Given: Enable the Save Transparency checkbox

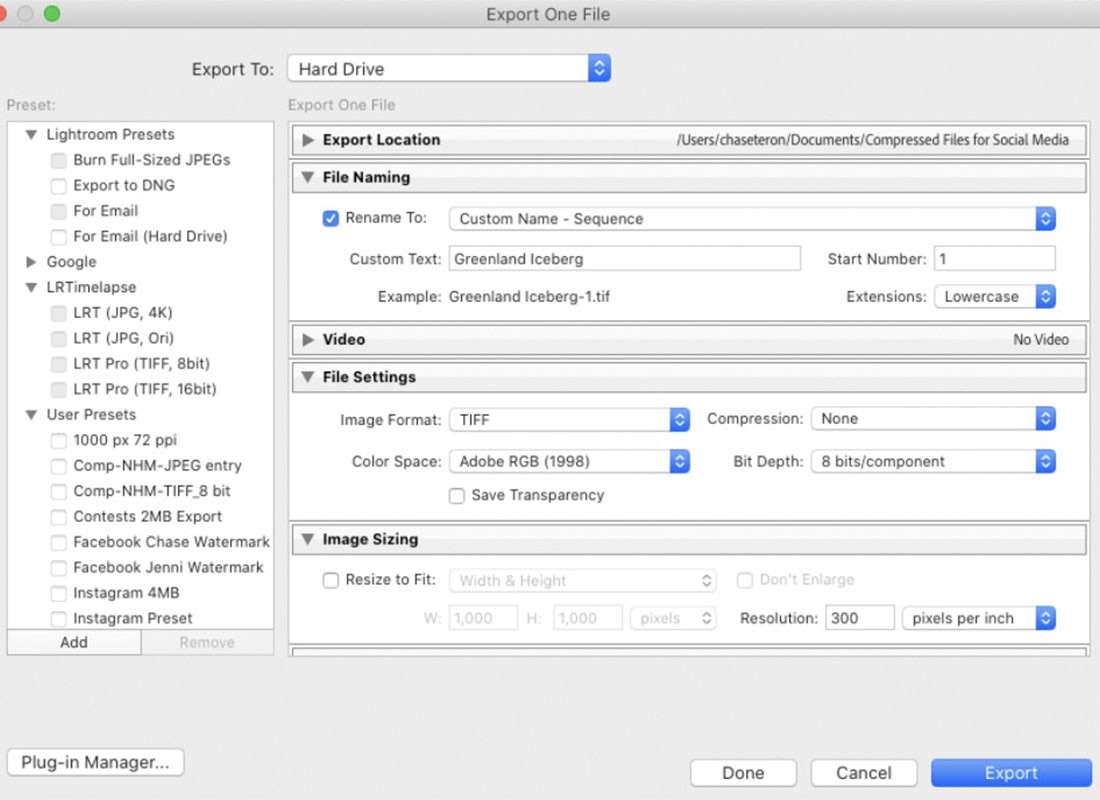Looking at the screenshot, I should point(457,496).
